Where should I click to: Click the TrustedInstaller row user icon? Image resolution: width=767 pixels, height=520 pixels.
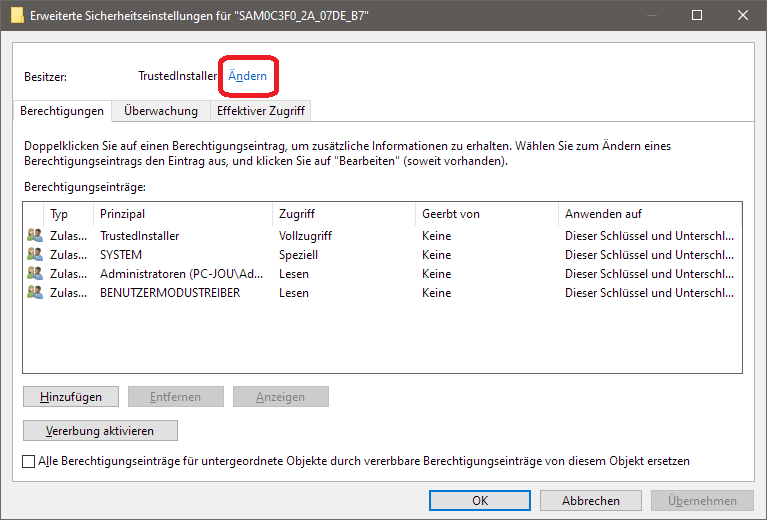tap(35, 236)
